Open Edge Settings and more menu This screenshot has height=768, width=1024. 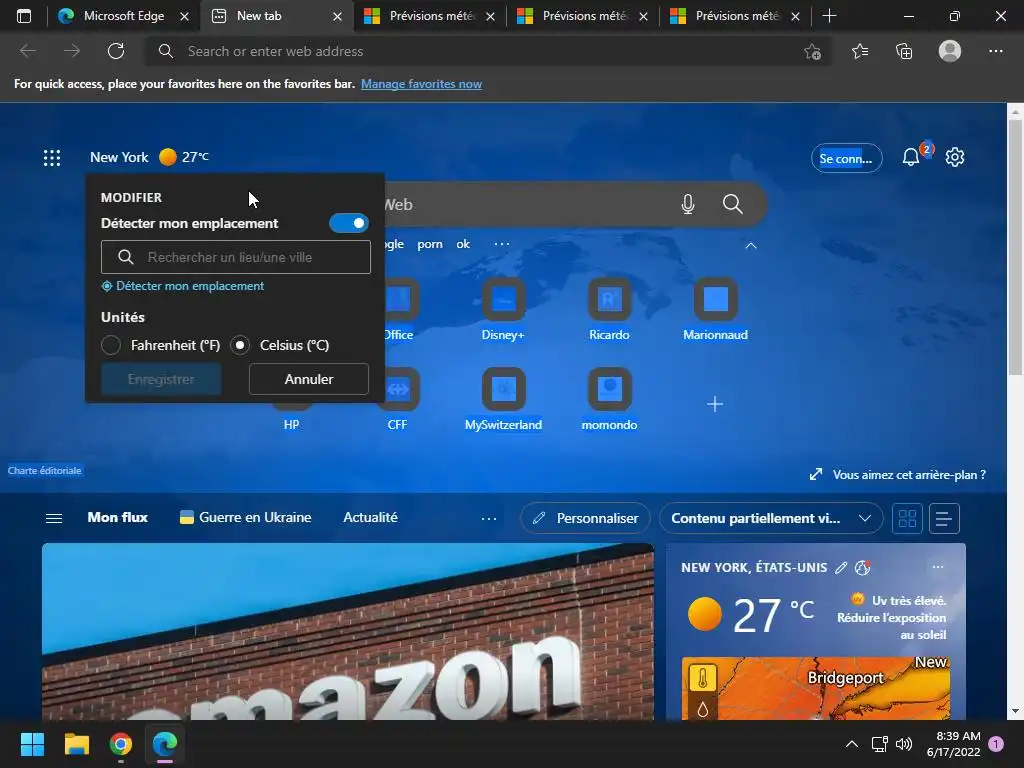995,51
